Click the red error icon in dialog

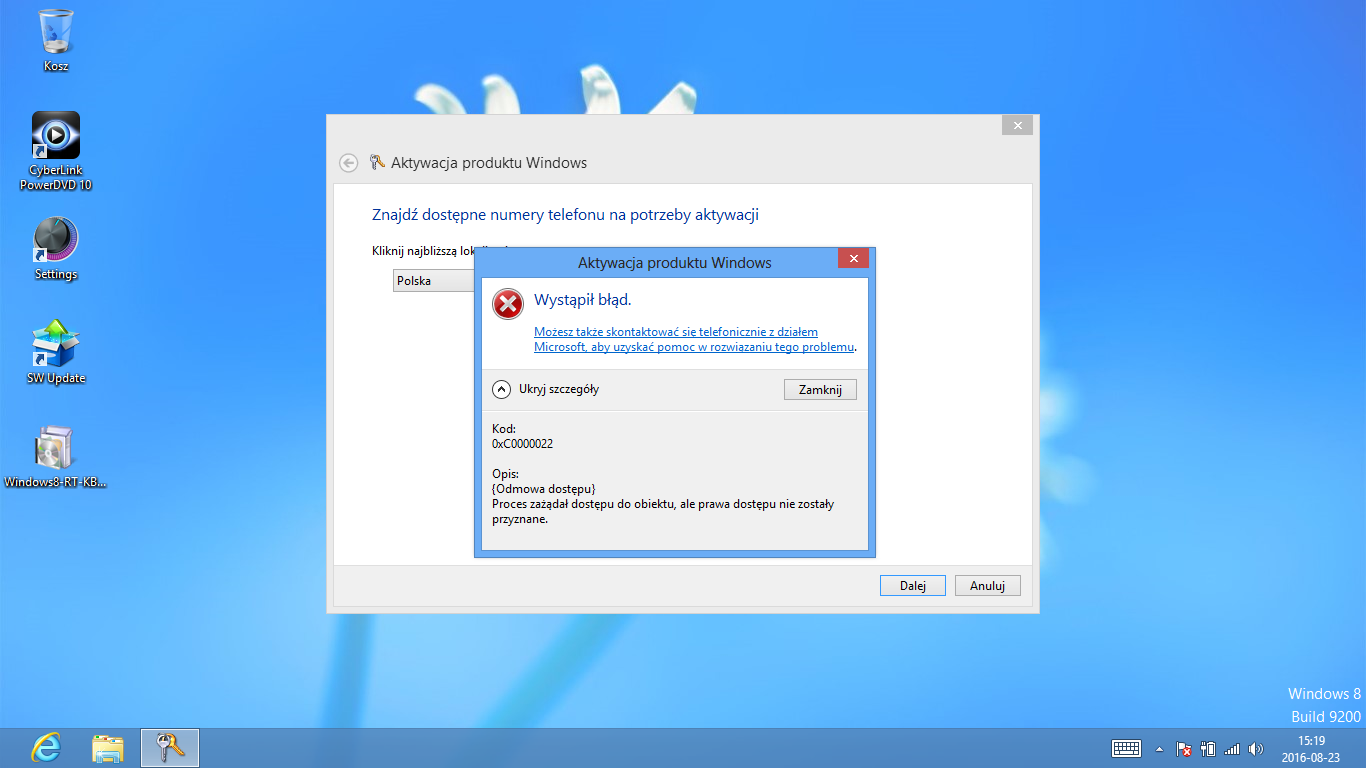[508, 303]
